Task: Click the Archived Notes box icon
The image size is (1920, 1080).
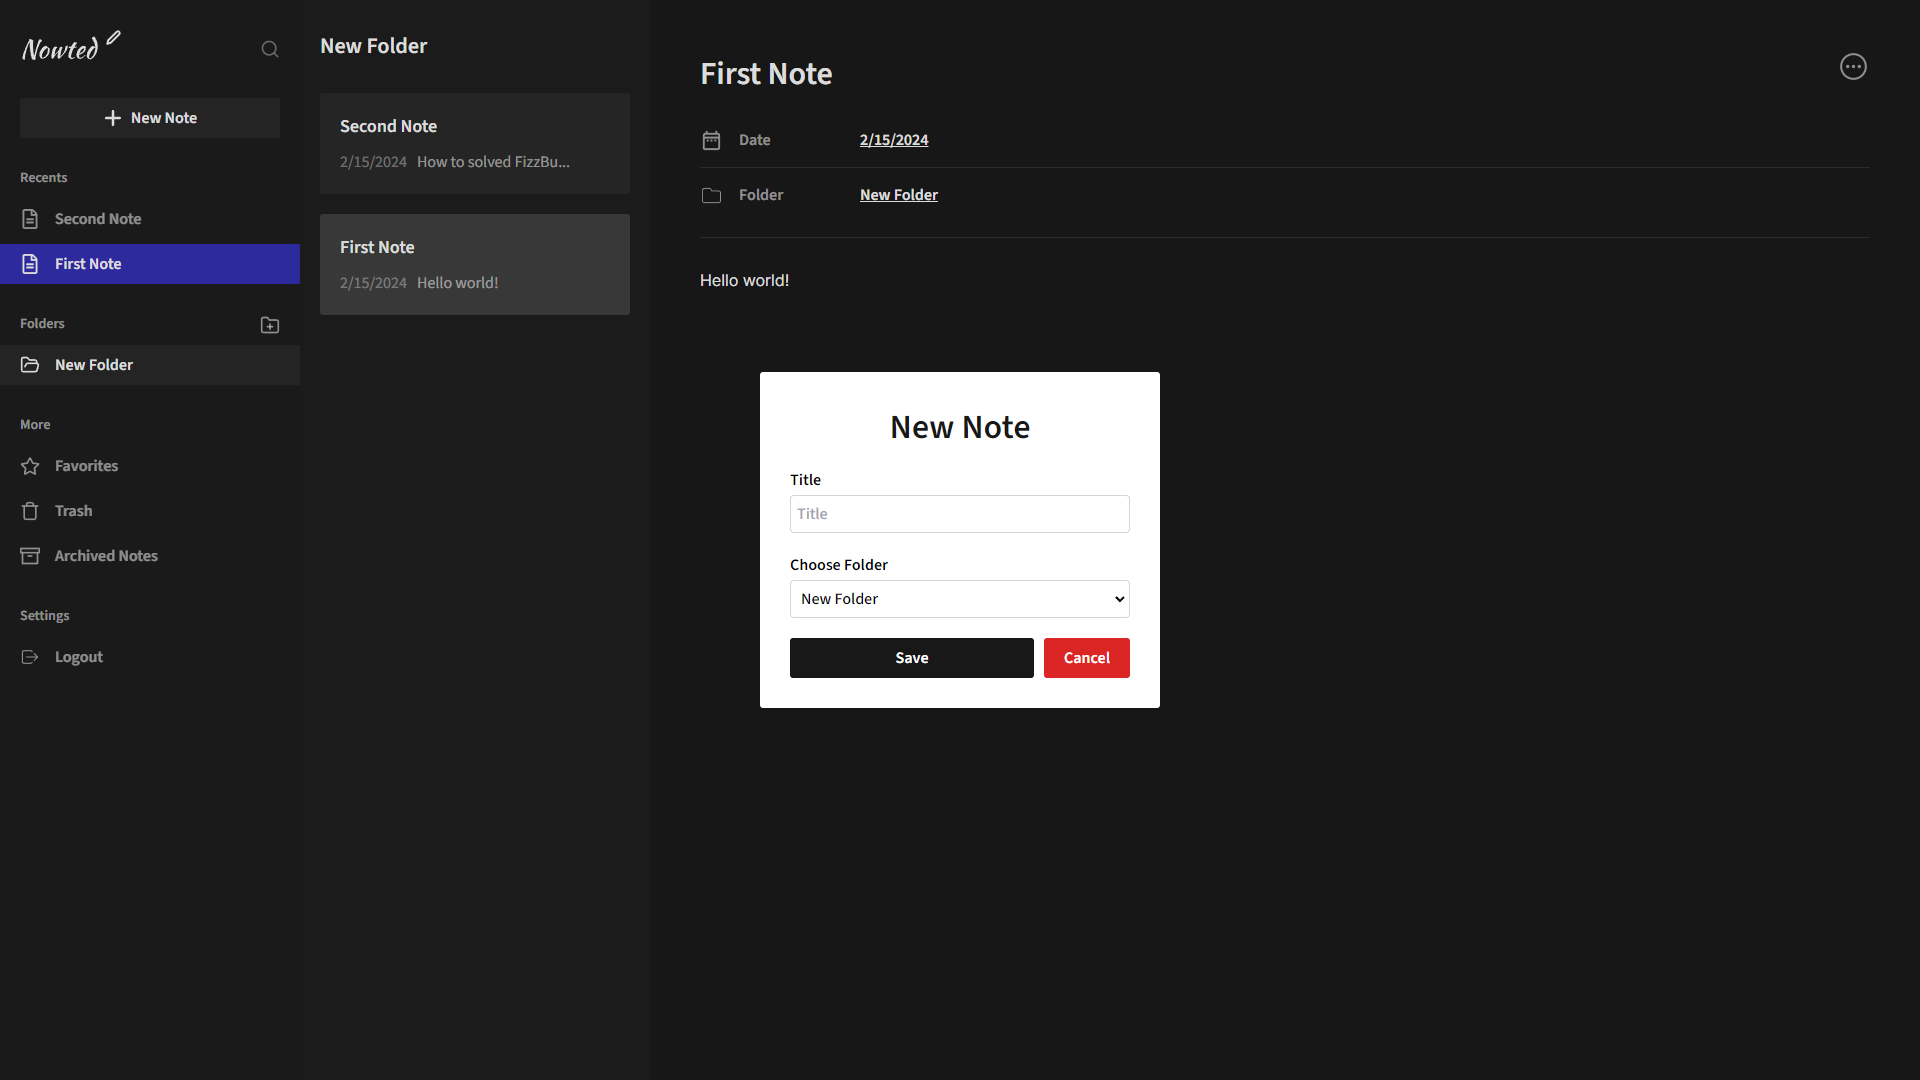Action: (30, 556)
